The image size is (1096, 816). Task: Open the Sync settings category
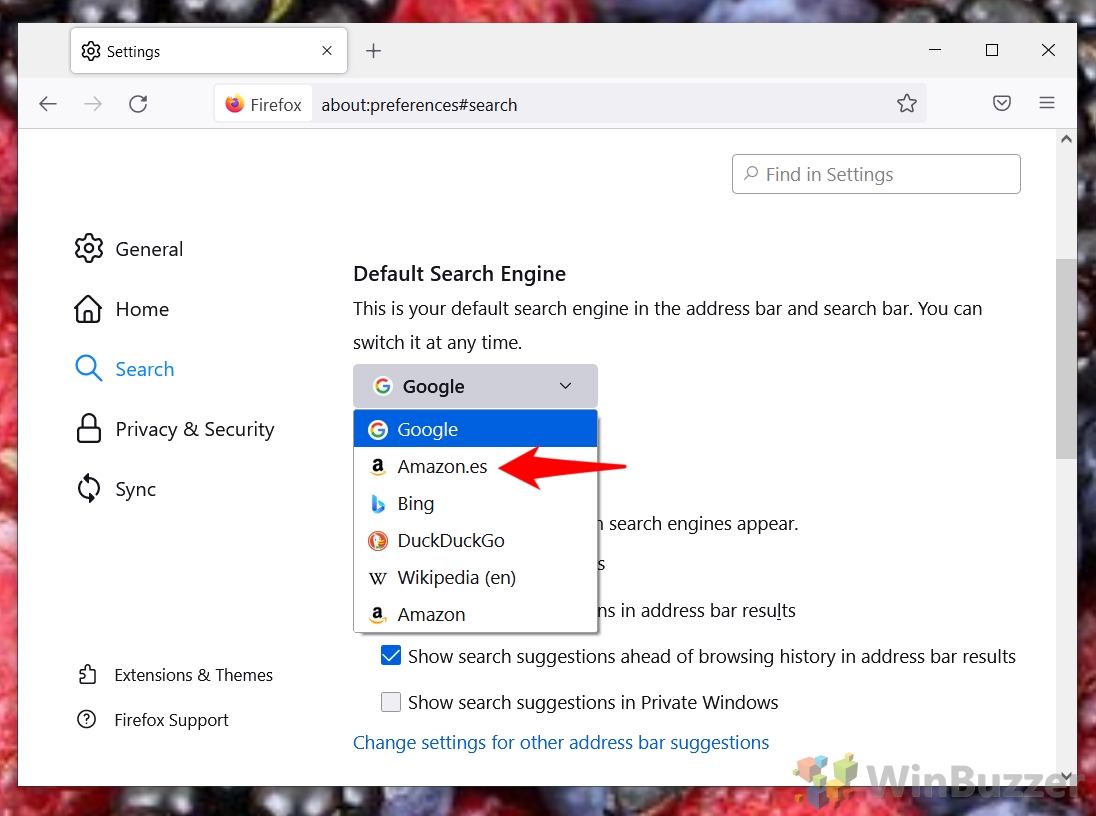point(115,489)
